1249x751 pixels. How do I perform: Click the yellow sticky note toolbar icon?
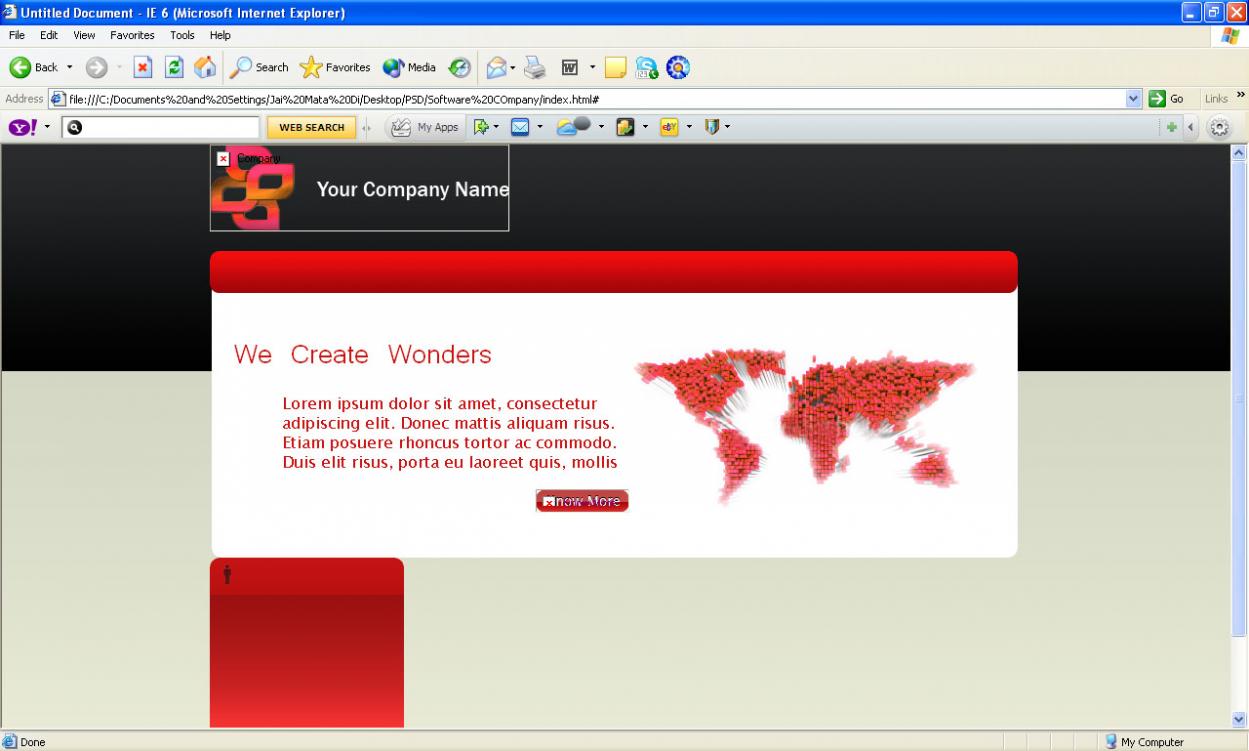click(x=616, y=67)
